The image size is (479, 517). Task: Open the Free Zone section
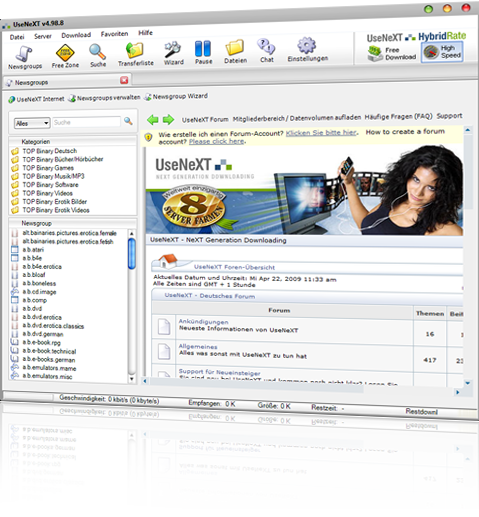pyautogui.click(x=65, y=56)
